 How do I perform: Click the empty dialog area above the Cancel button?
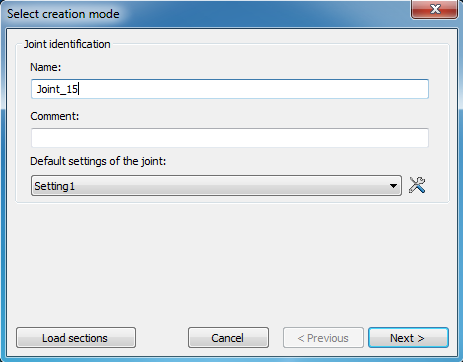coord(228,267)
